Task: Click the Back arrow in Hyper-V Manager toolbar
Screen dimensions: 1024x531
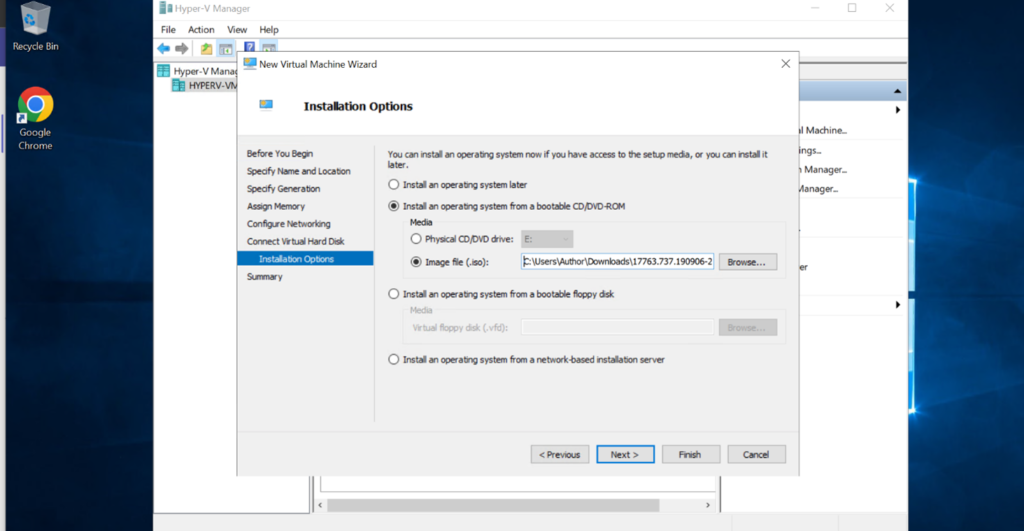Action: tap(163, 48)
